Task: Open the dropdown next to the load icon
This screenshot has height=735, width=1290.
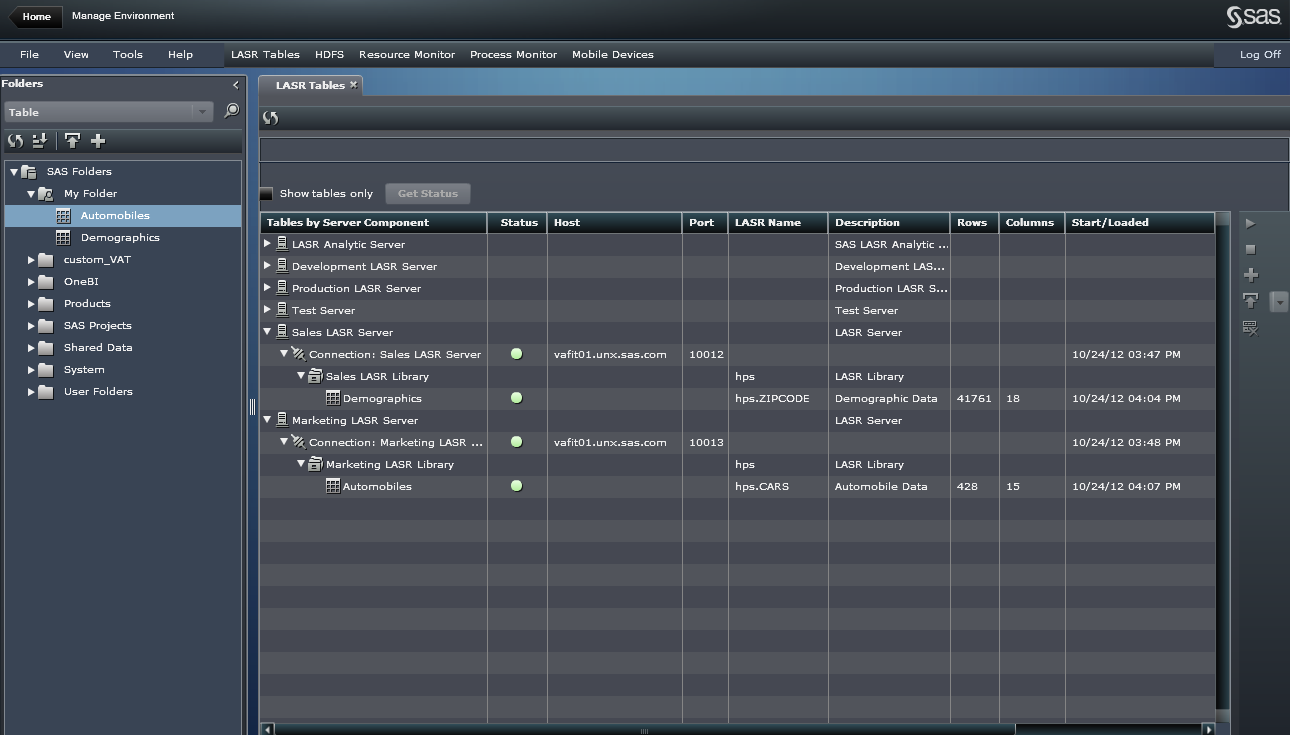Action: (x=1278, y=301)
